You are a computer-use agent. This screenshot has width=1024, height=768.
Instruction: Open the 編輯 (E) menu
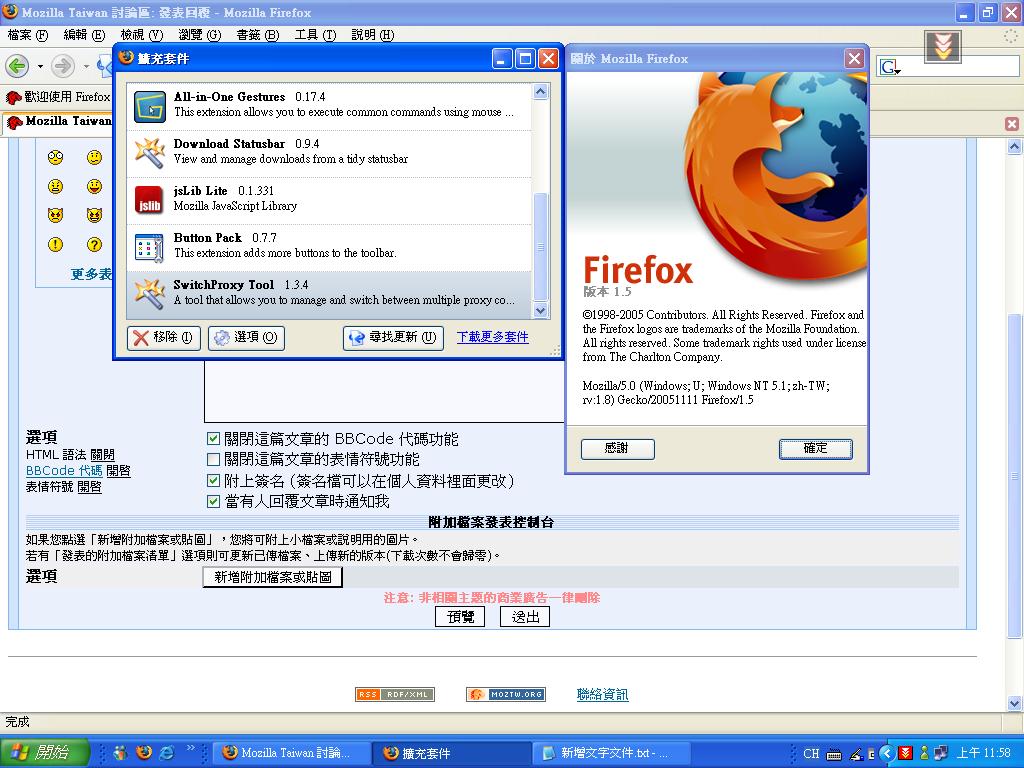click(84, 35)
